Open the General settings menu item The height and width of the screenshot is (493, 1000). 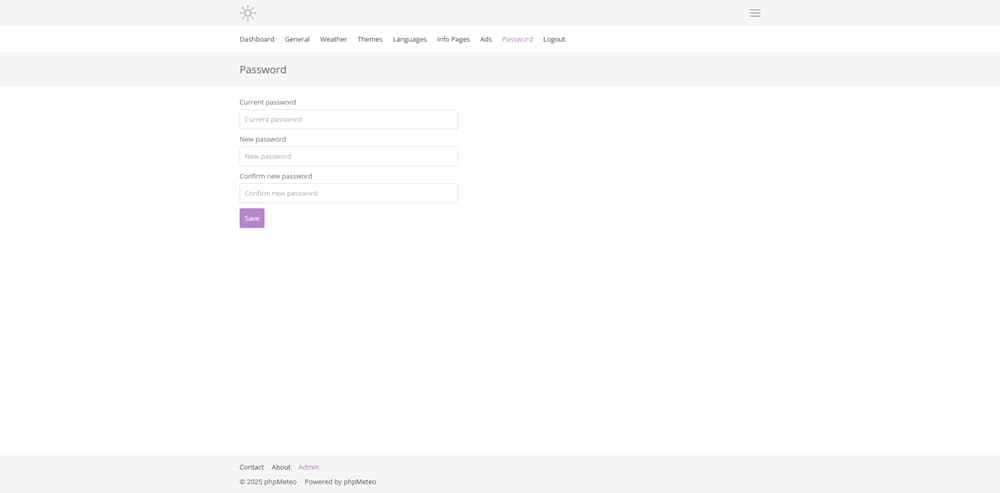point(297,39)
